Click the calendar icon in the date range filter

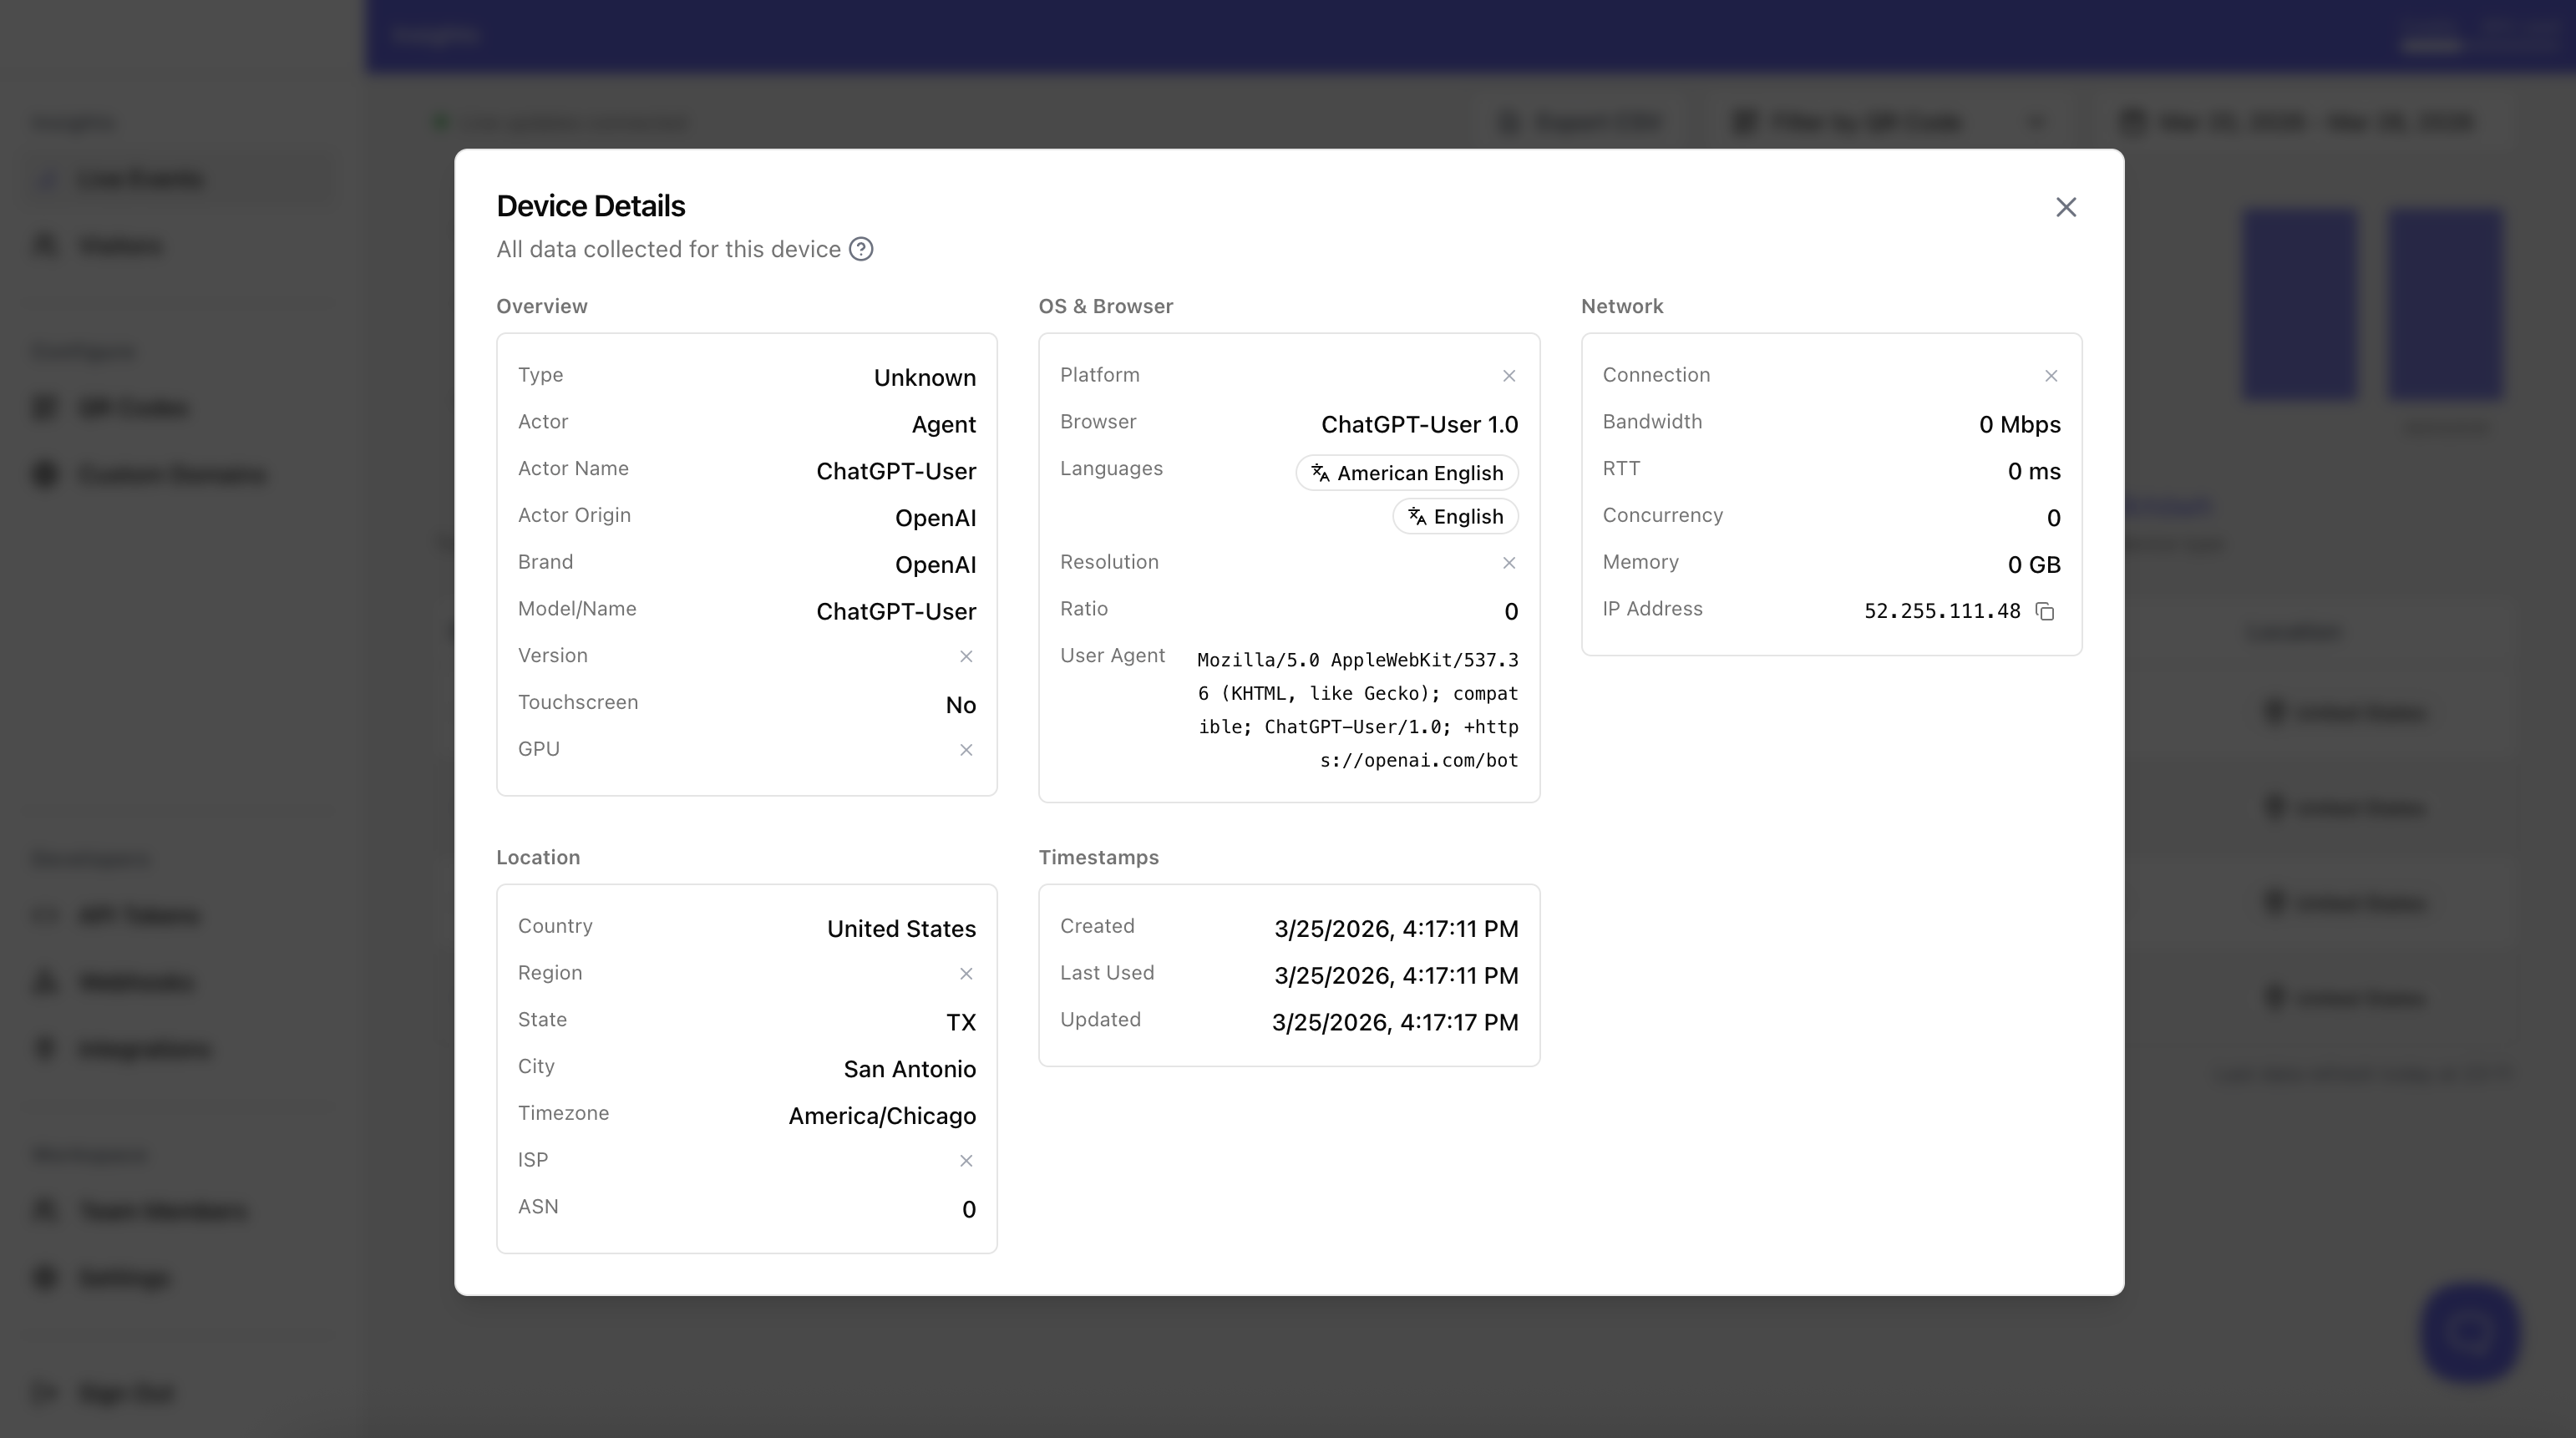(x=2133, y=121)
